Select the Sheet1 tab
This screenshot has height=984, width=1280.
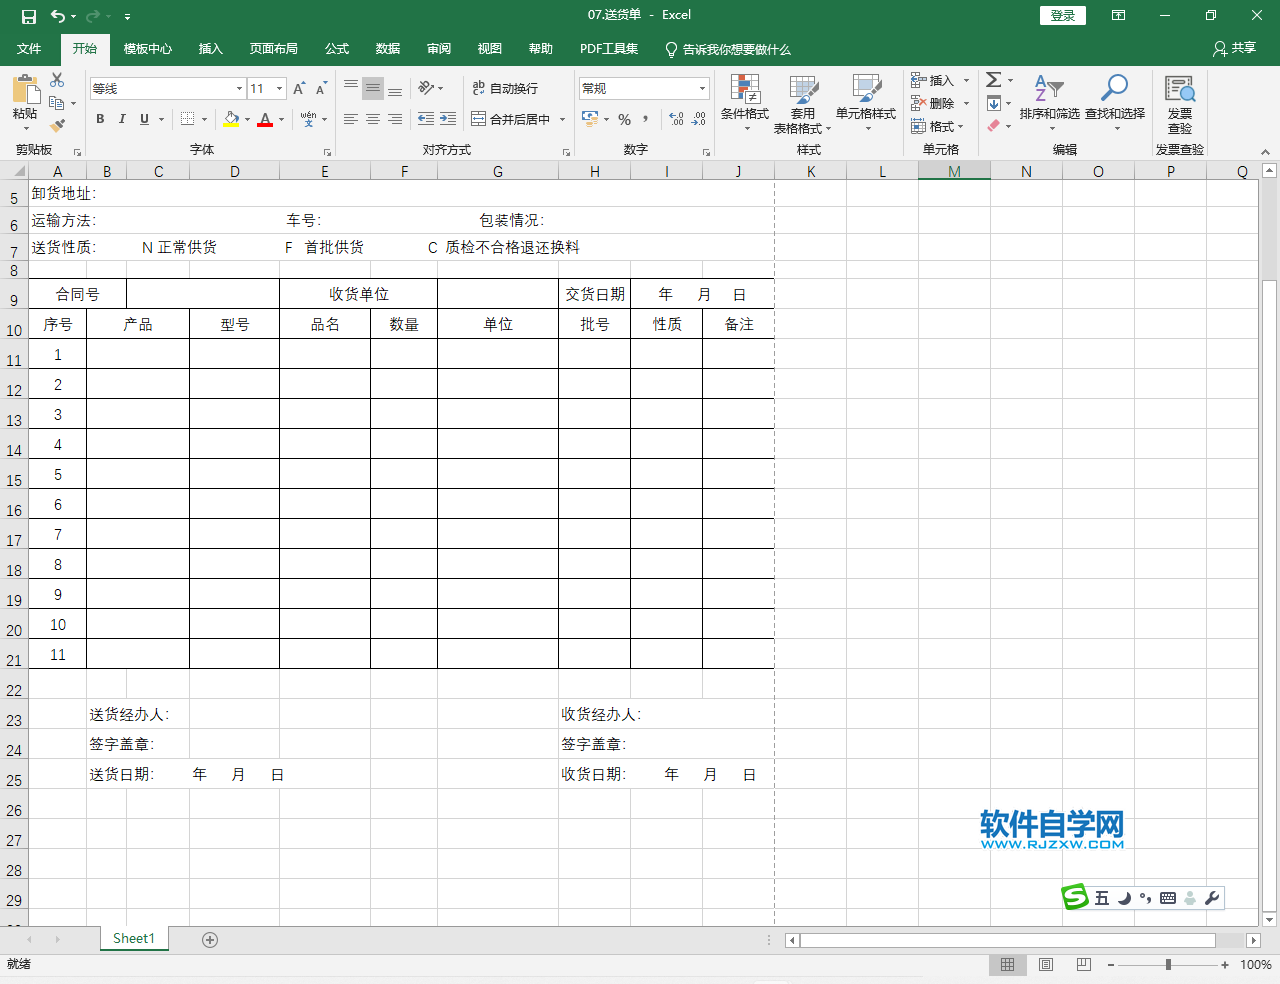(134, 938)
